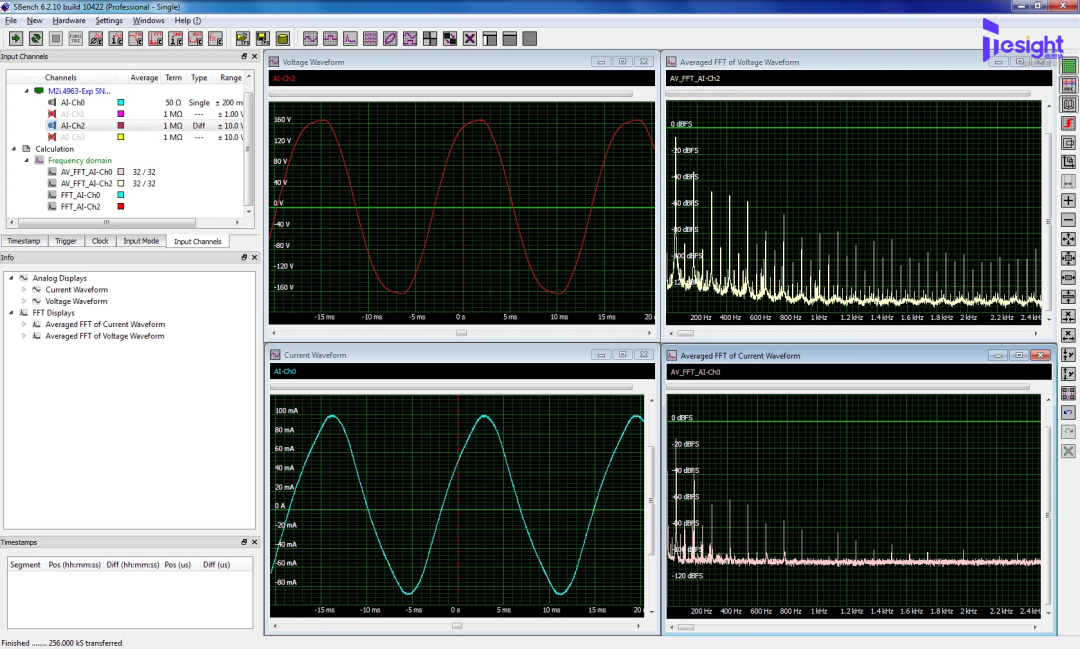Click the Range column header
The width and height of the screenshot is (1080, 649).
click(x=231, y=78)
